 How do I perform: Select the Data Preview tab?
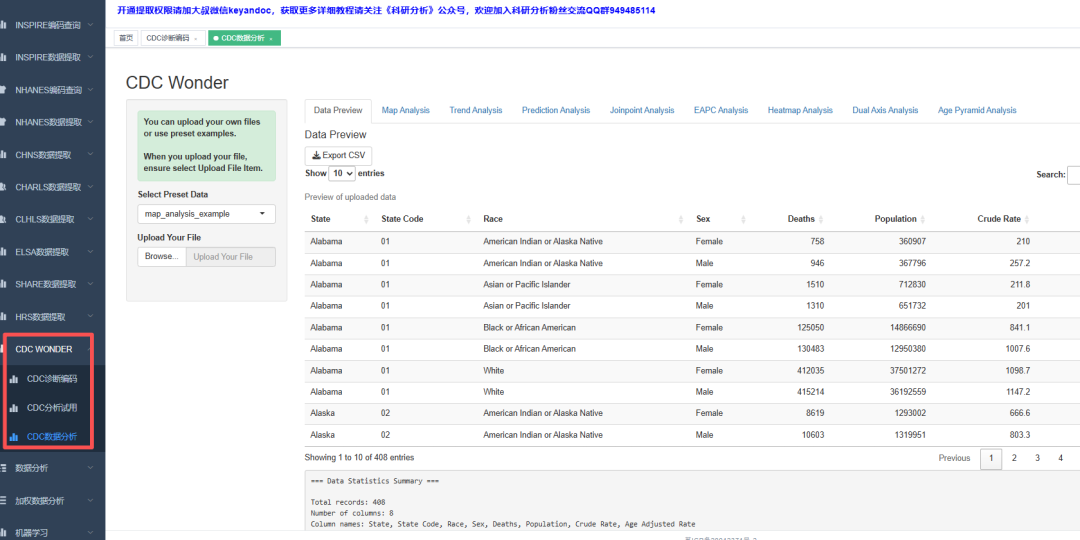(338, 110)
